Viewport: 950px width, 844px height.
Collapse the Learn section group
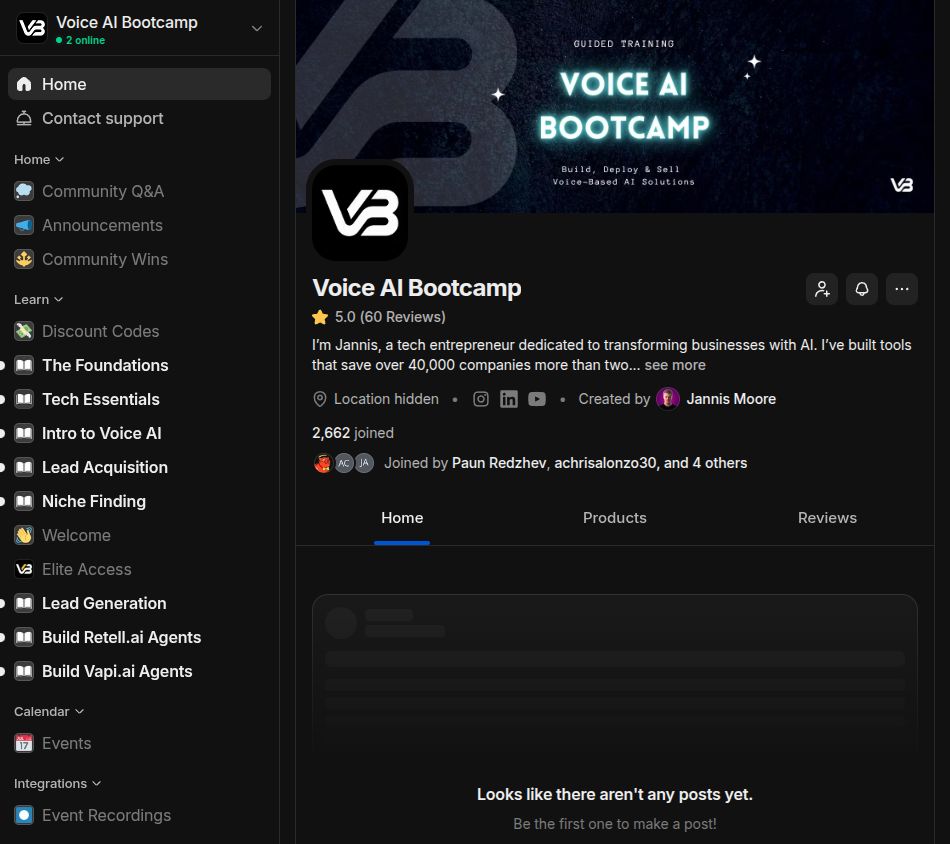38,299
